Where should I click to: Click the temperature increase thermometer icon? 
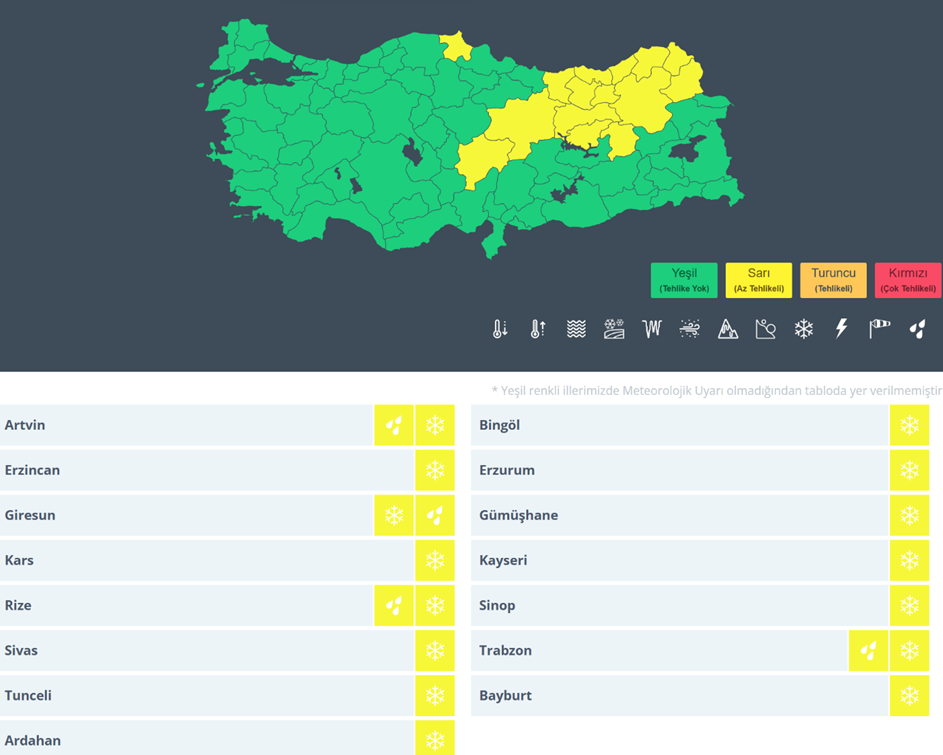538,329
